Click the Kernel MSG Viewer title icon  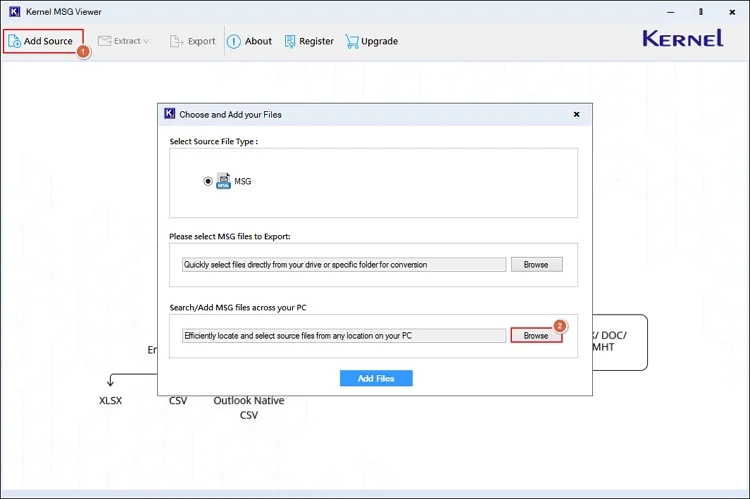tap(15, 11)
